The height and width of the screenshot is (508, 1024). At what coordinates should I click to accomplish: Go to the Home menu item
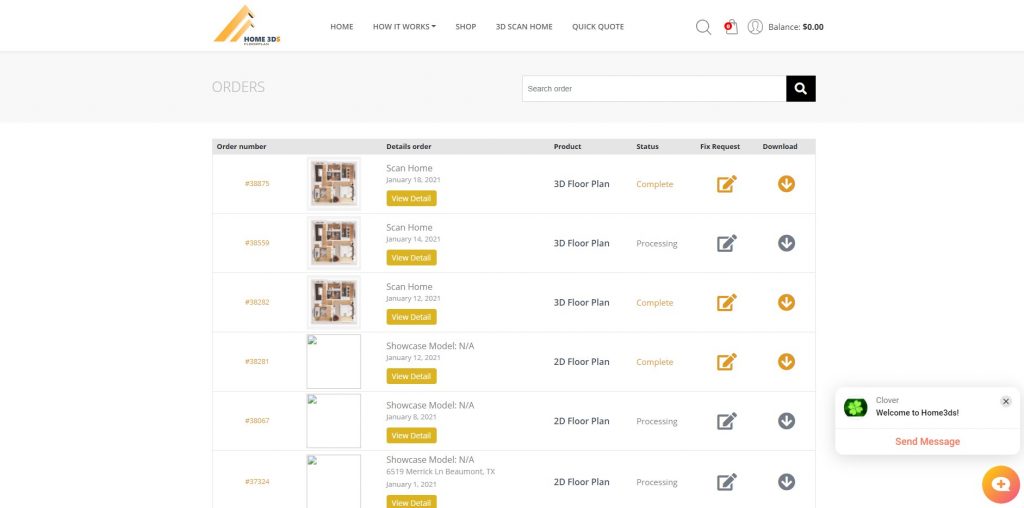coord(342,27)
